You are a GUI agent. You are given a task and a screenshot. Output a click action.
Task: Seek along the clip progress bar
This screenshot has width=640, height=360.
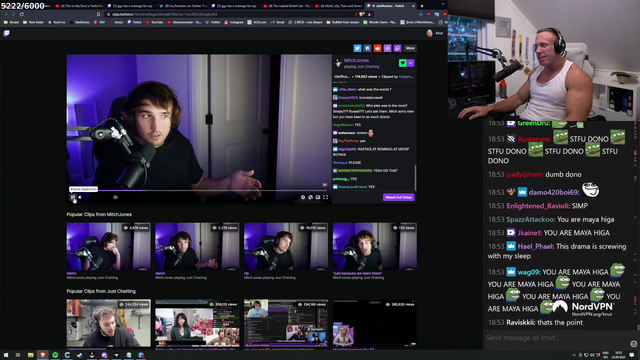199,190
